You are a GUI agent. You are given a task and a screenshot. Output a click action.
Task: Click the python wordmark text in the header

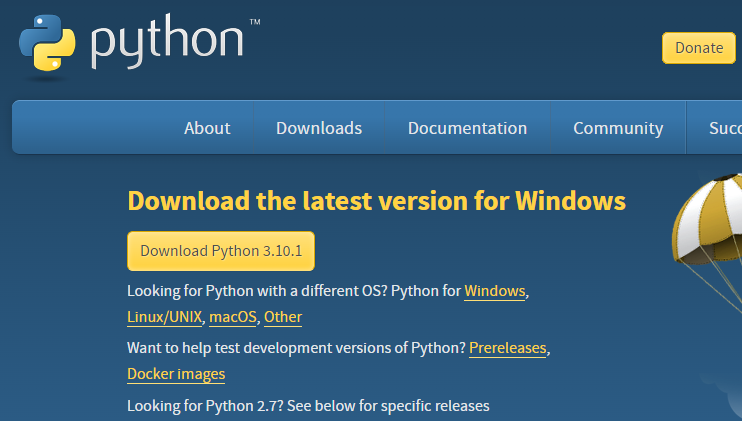click(x=167, y=41)
